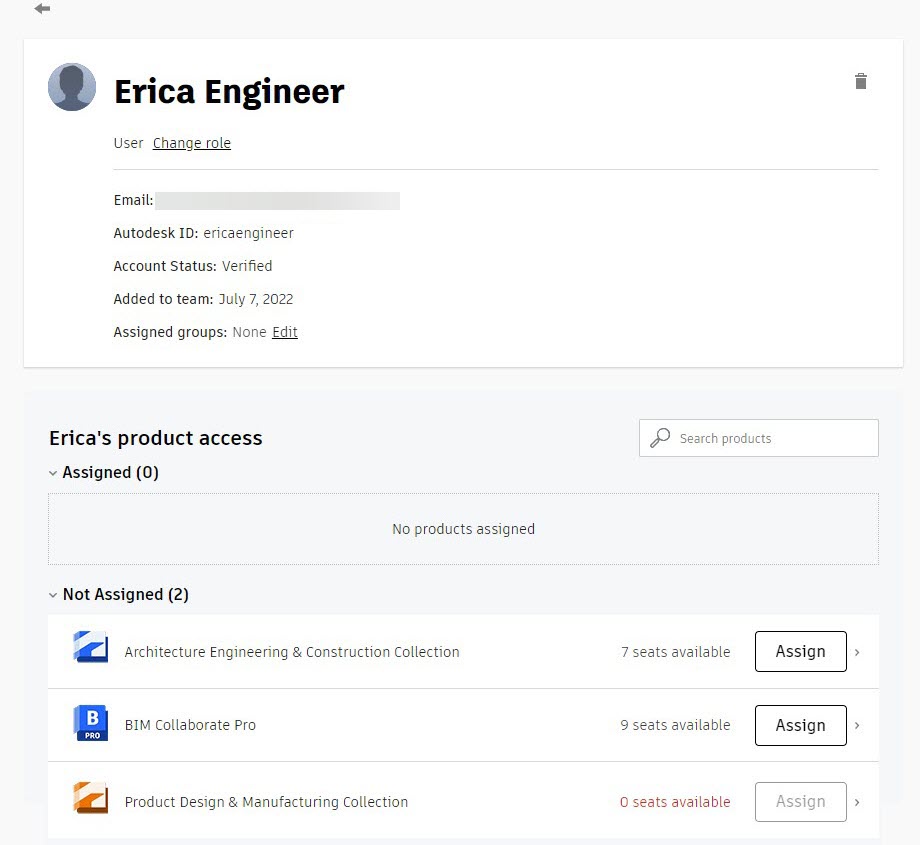Click Product Design & Manufacturing Collection icon

pyautogui.click(x=90, y=798)
